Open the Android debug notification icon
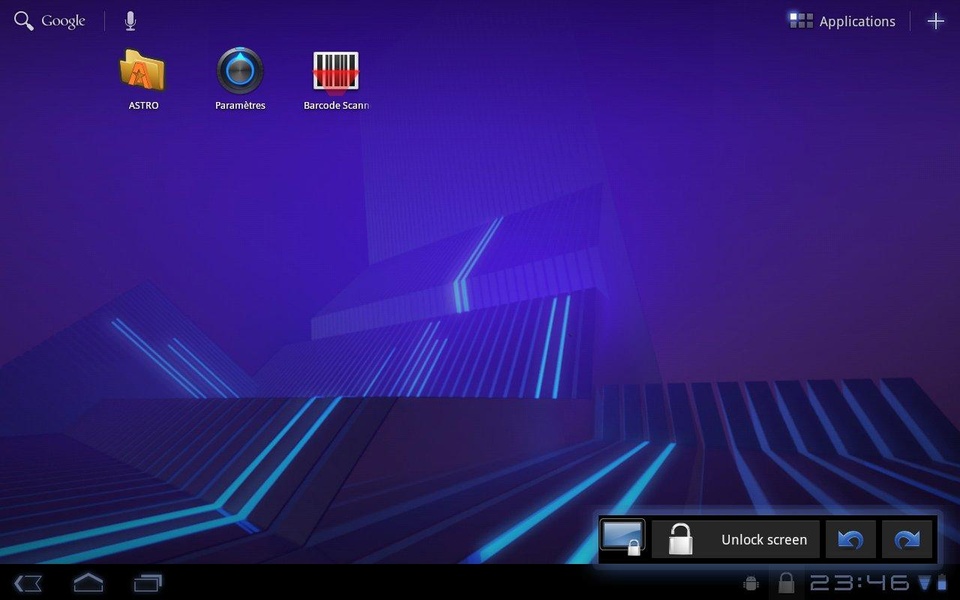 pyautogui.click(x=751, y=583)
